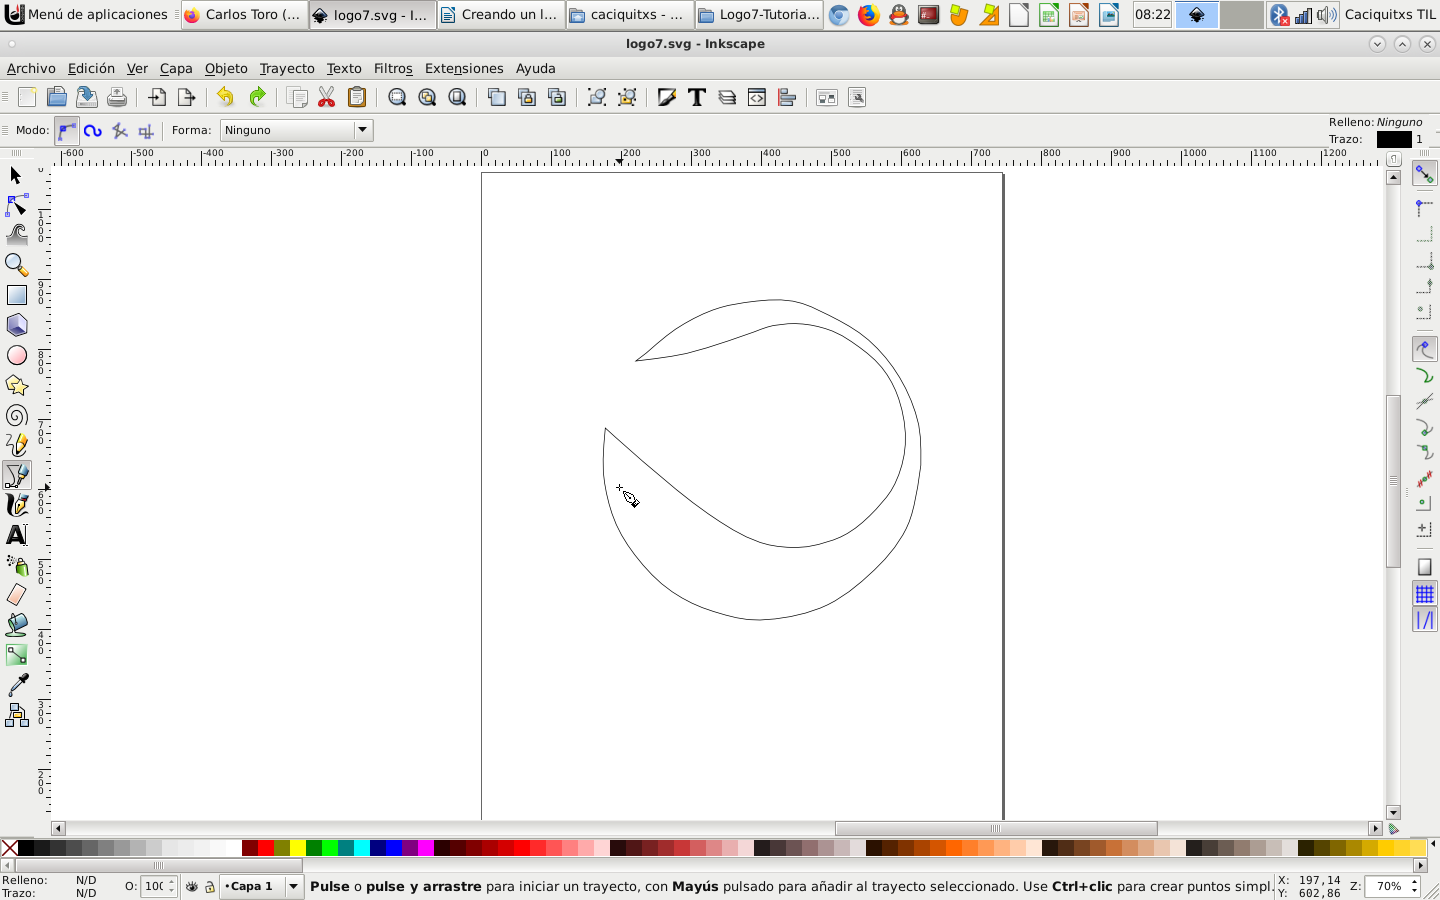
Task: Select the Eraser tool
Action: (x=16, y=595)
